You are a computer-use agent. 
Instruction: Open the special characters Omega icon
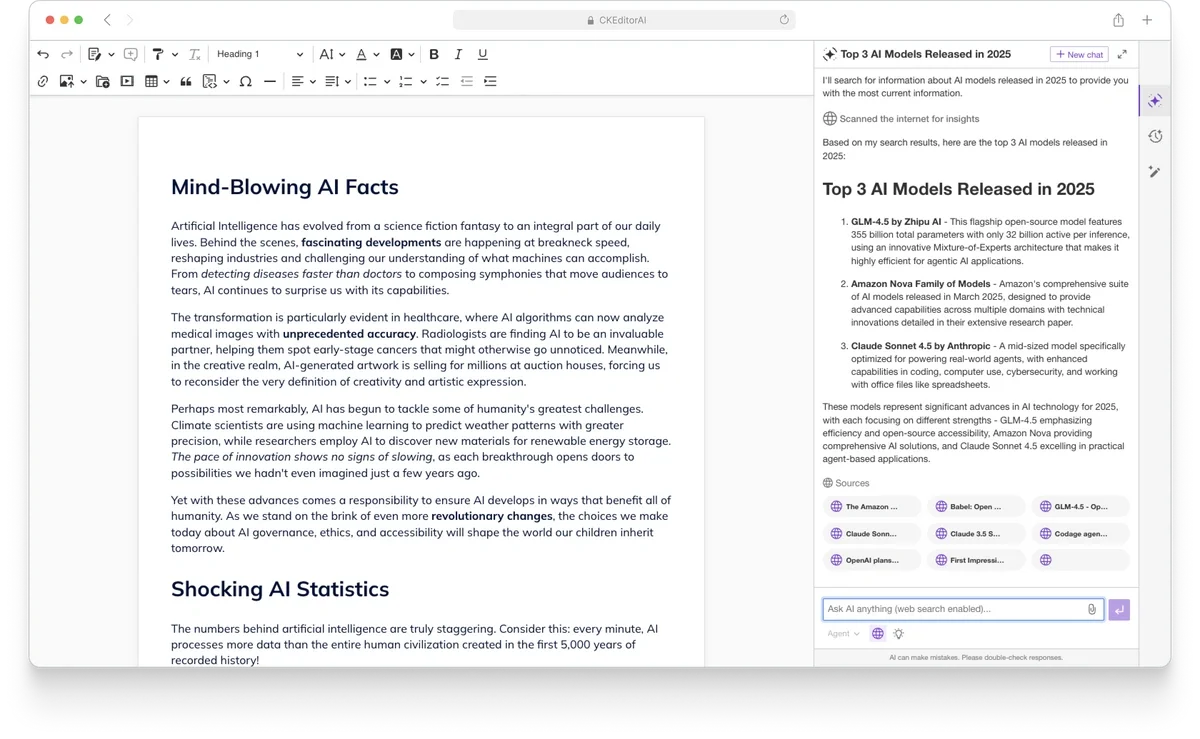[245, 81]
